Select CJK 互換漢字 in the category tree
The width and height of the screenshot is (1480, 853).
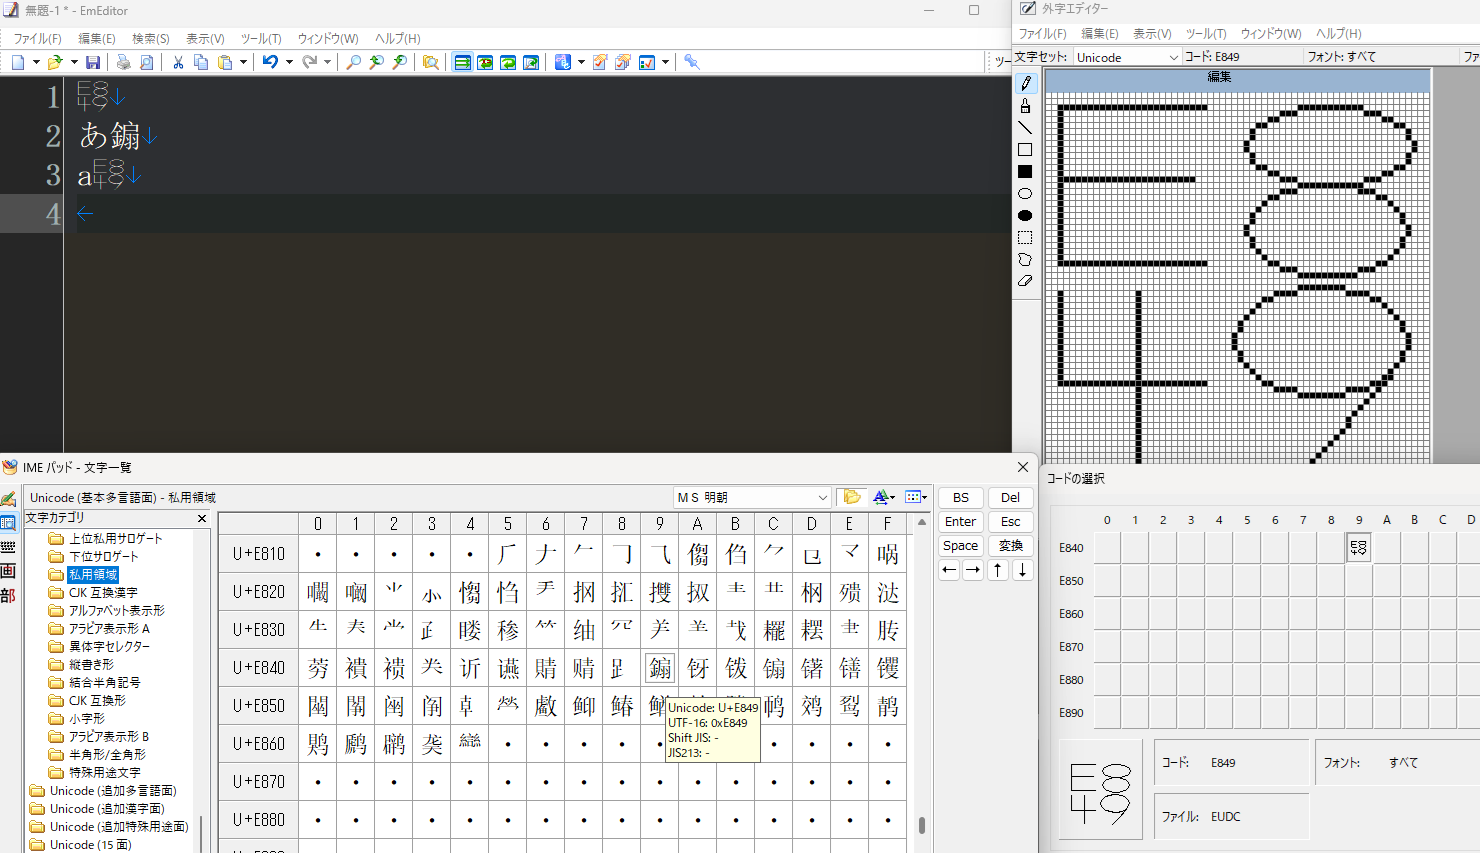pyautogui.click(x=103, y=592)
